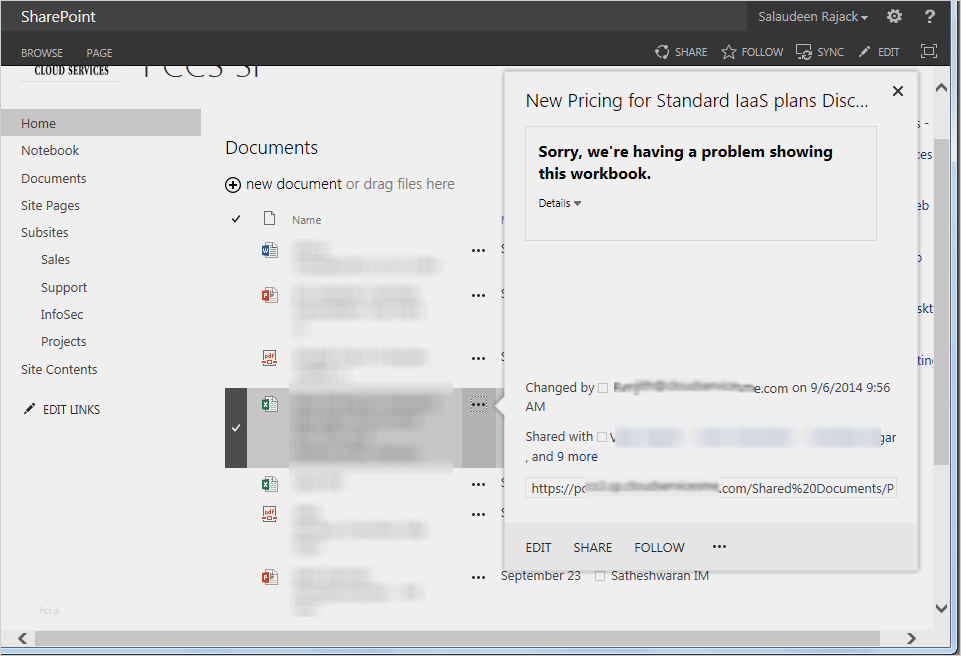This screenshot has height=656, width=961.
Task: Click the '9 more' shared-with link
Action: [x=577, y=457]
